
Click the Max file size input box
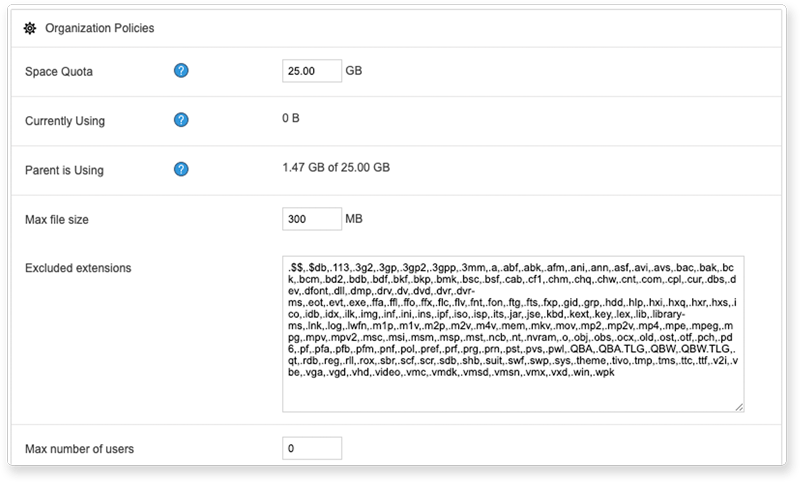(312, 218)
